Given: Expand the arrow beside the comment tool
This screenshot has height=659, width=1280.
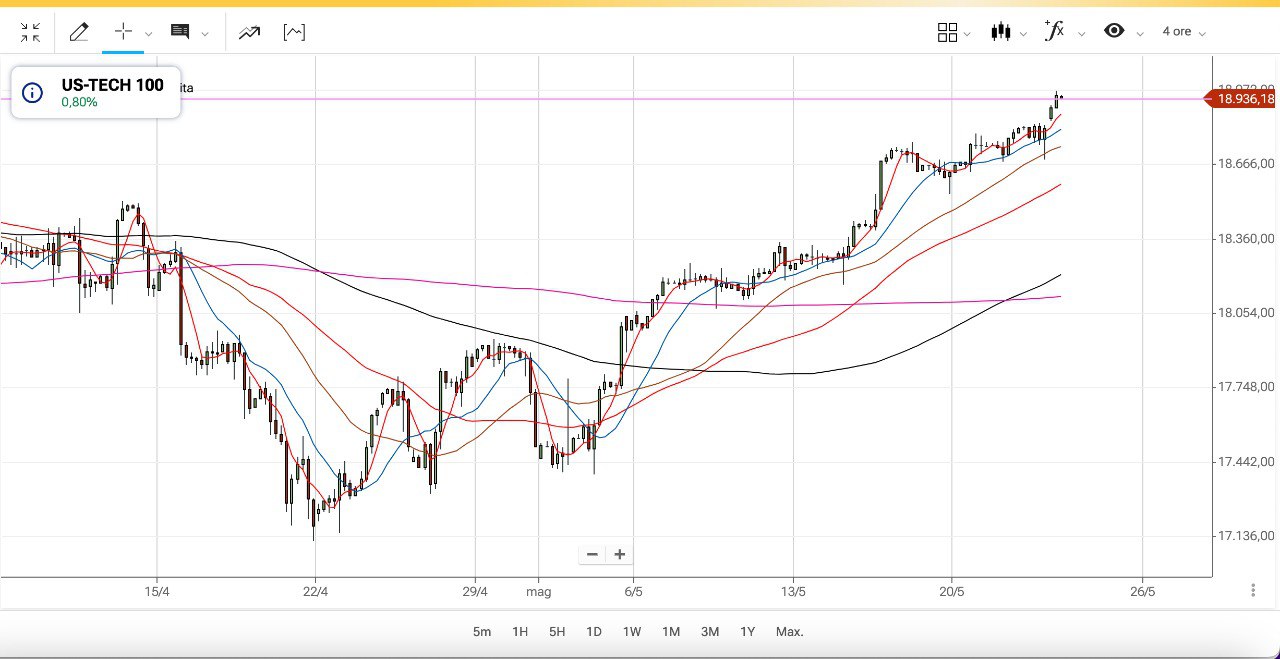Looking at the screenshot, I should (205, 33).
